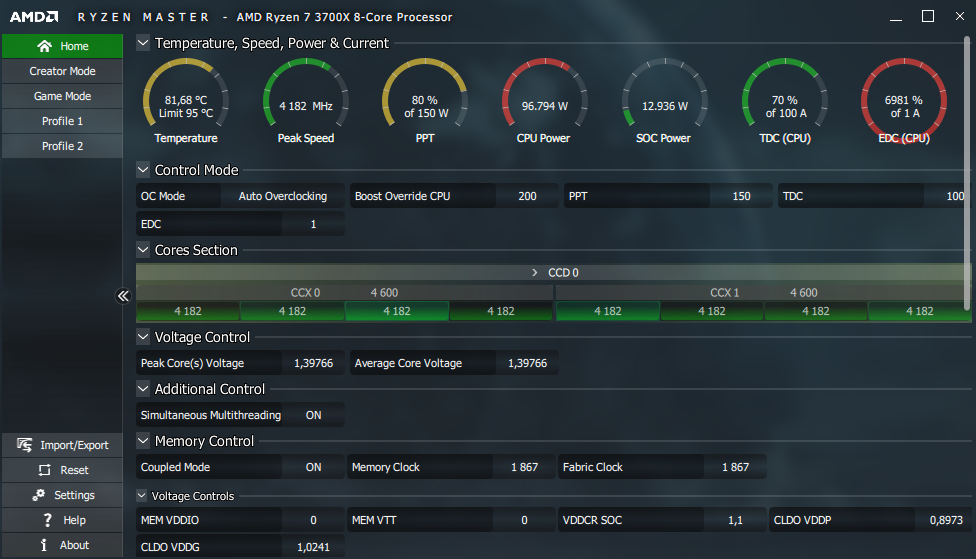Click third core bar in CCX 0

point(396,311)
